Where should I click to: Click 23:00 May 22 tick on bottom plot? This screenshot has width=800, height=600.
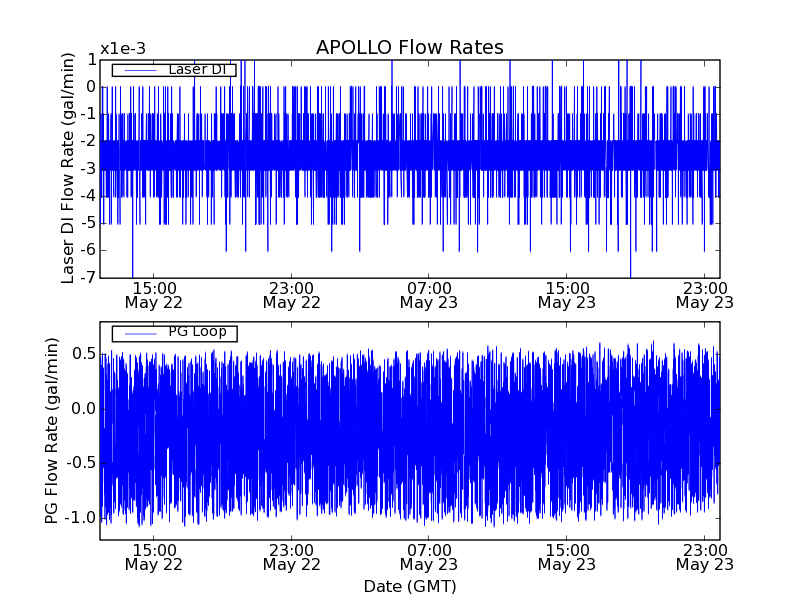click(x=291, y=557)
